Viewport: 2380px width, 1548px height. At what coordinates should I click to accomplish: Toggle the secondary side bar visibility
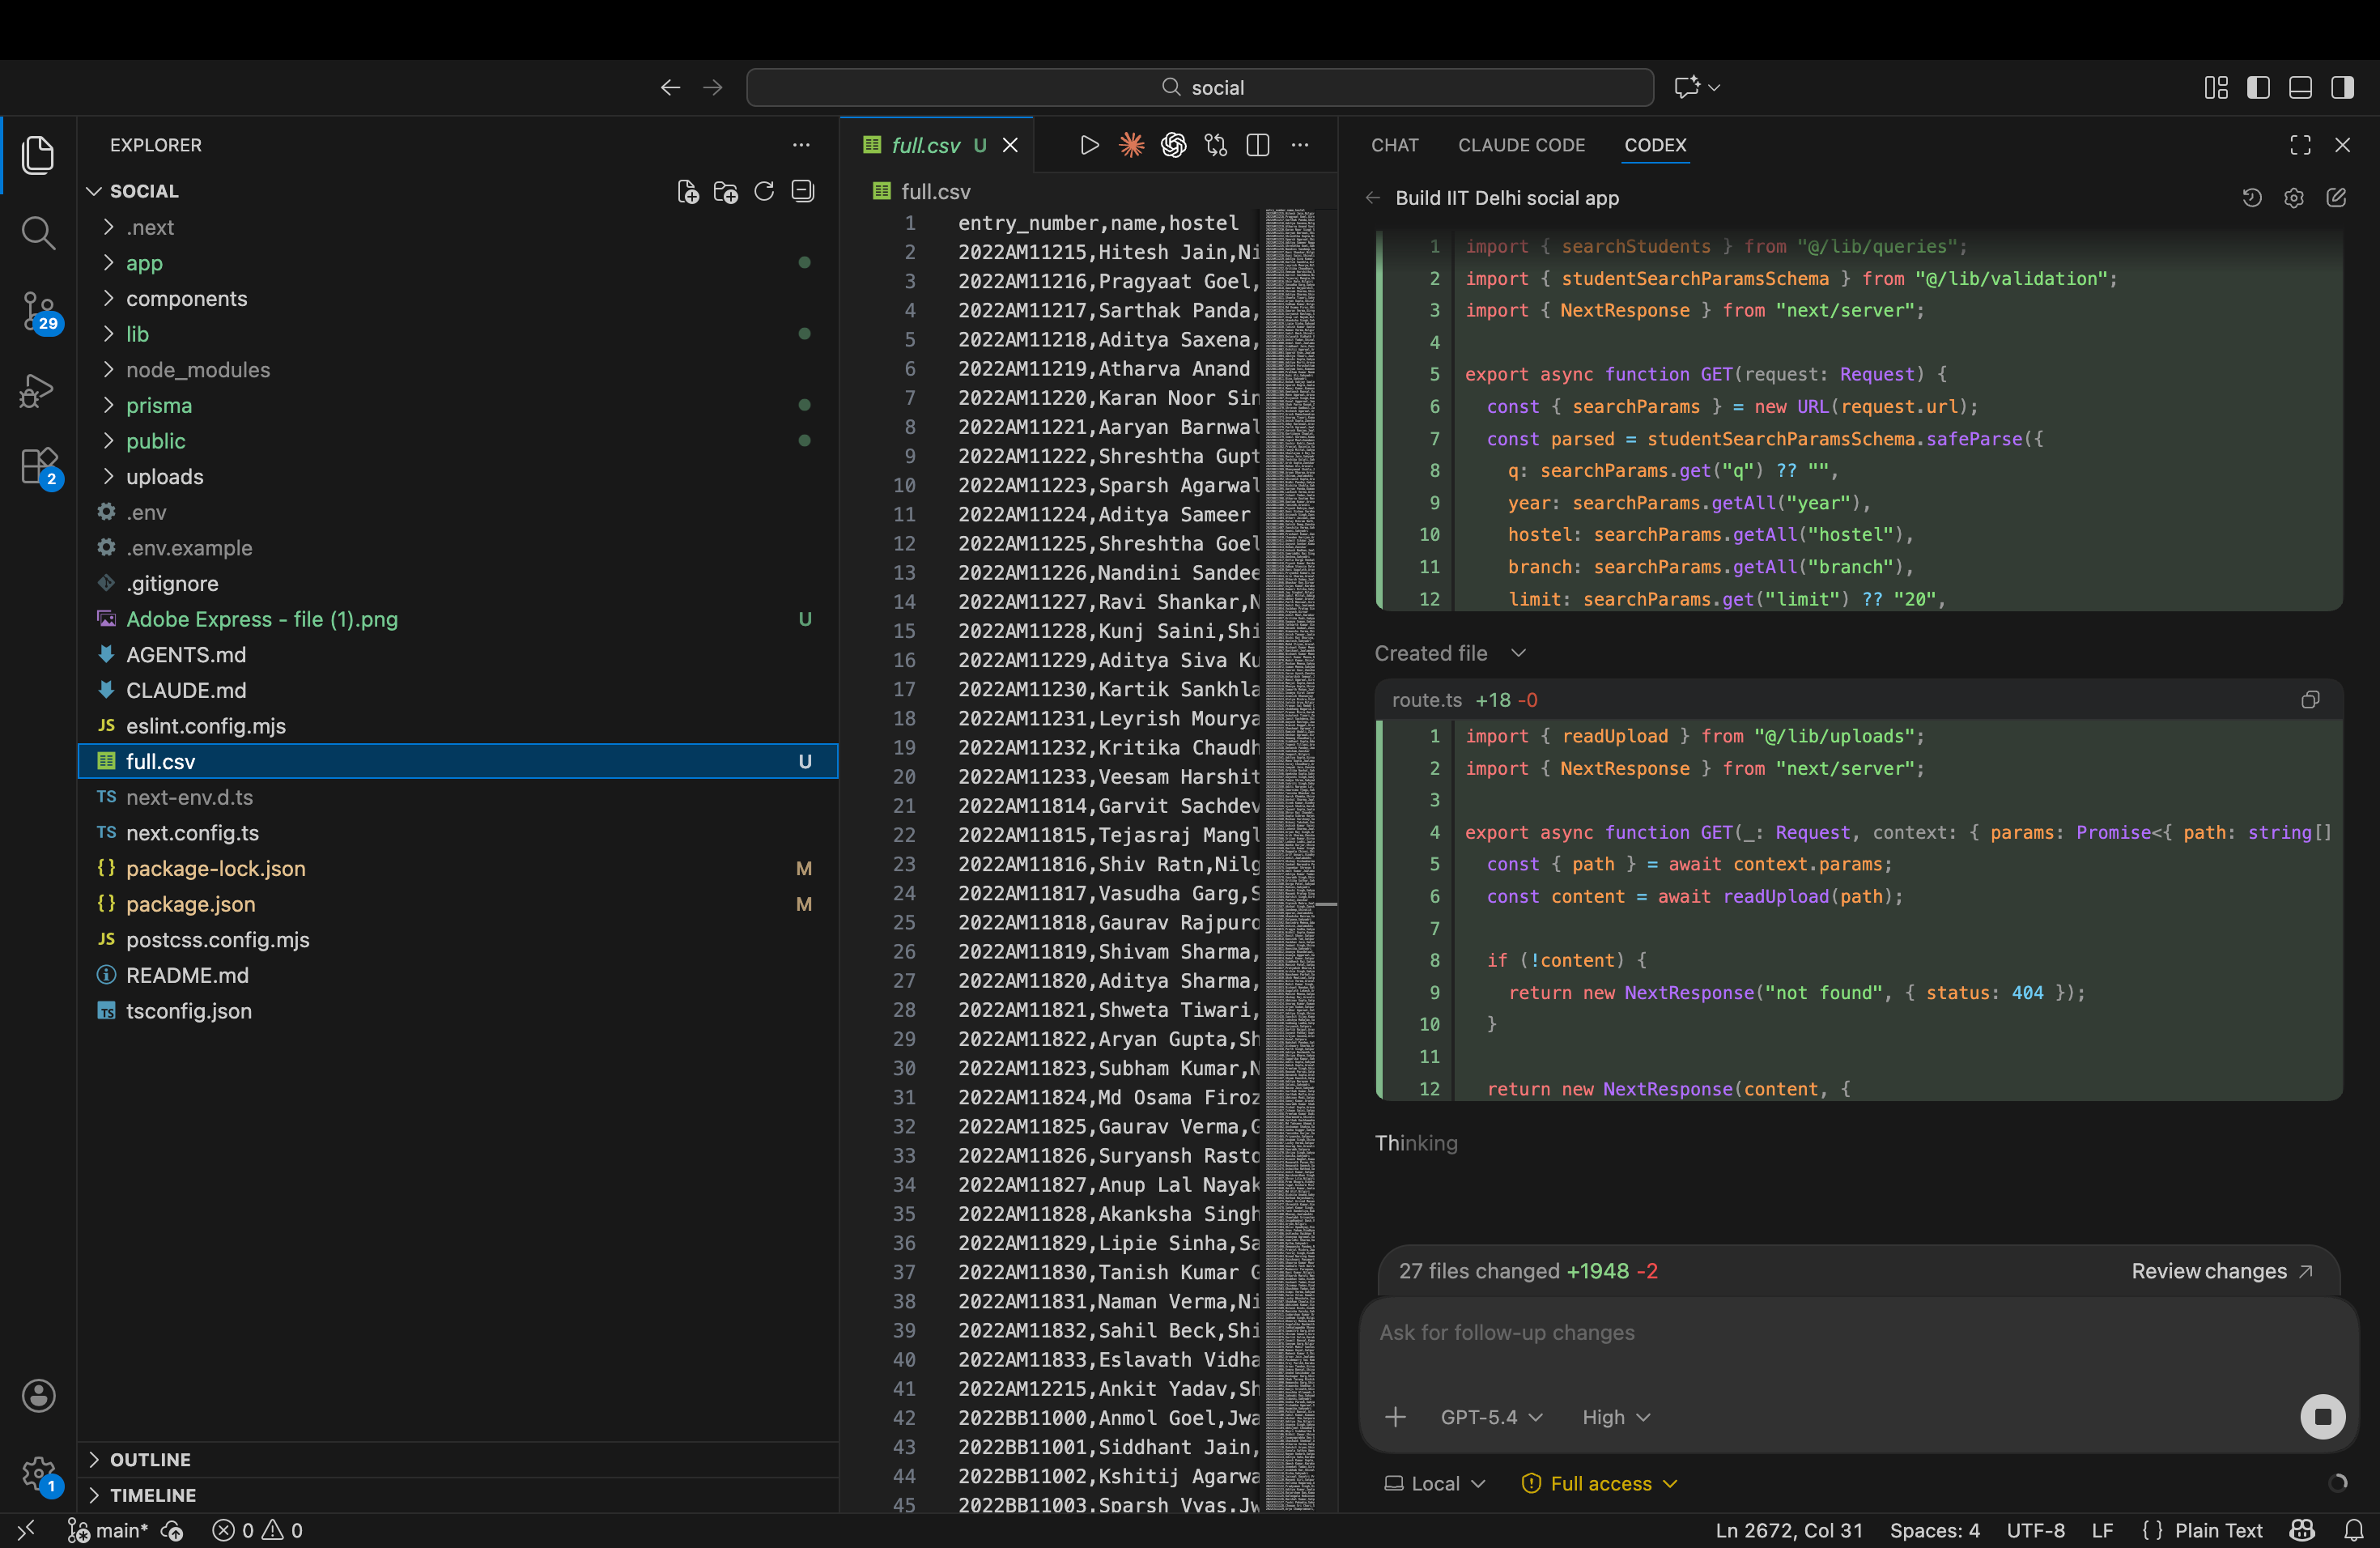tap(2341, 87)
